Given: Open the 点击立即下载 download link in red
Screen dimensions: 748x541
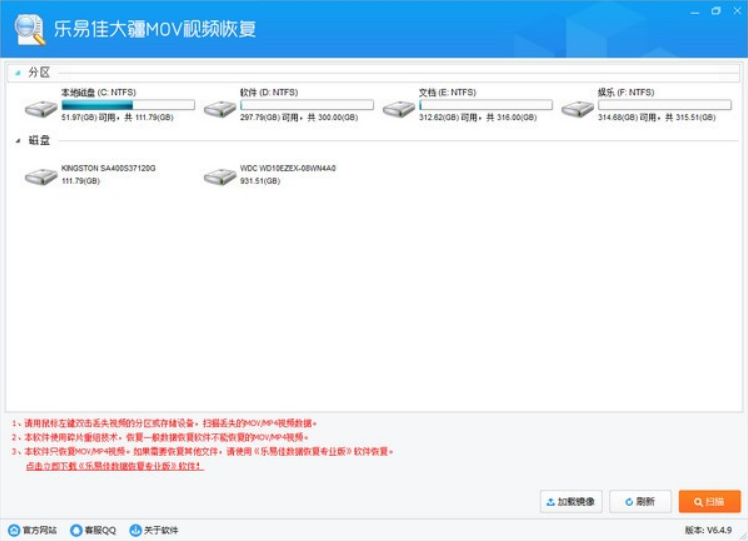Looking at the screenshot, I should pyautogui.click(x=115, y=466).
